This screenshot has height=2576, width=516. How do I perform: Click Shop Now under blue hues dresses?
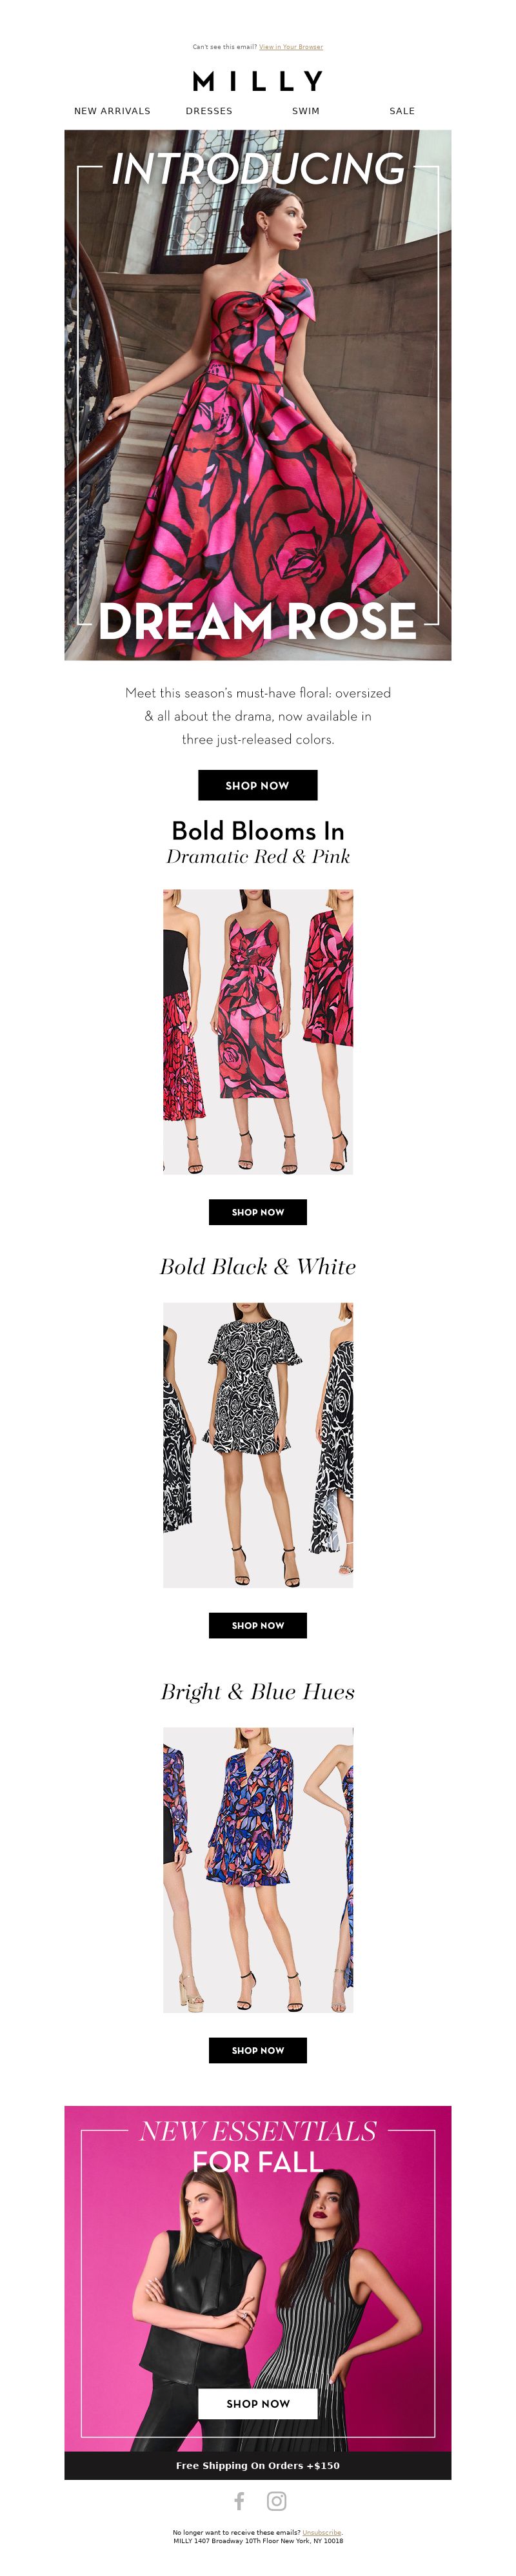point(258,2050)
